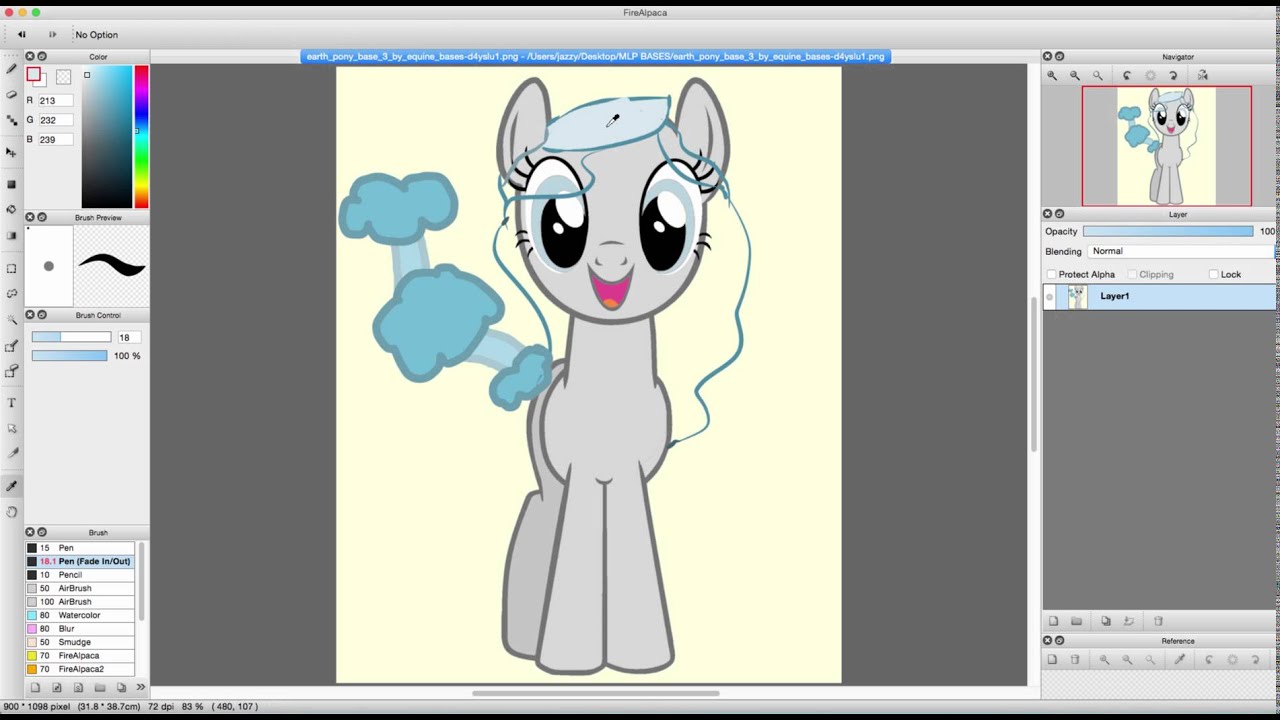This screenshot has width=1280, height=720.
Task: Click canvas horizontal scrollbar
Action: click(595, 693)
